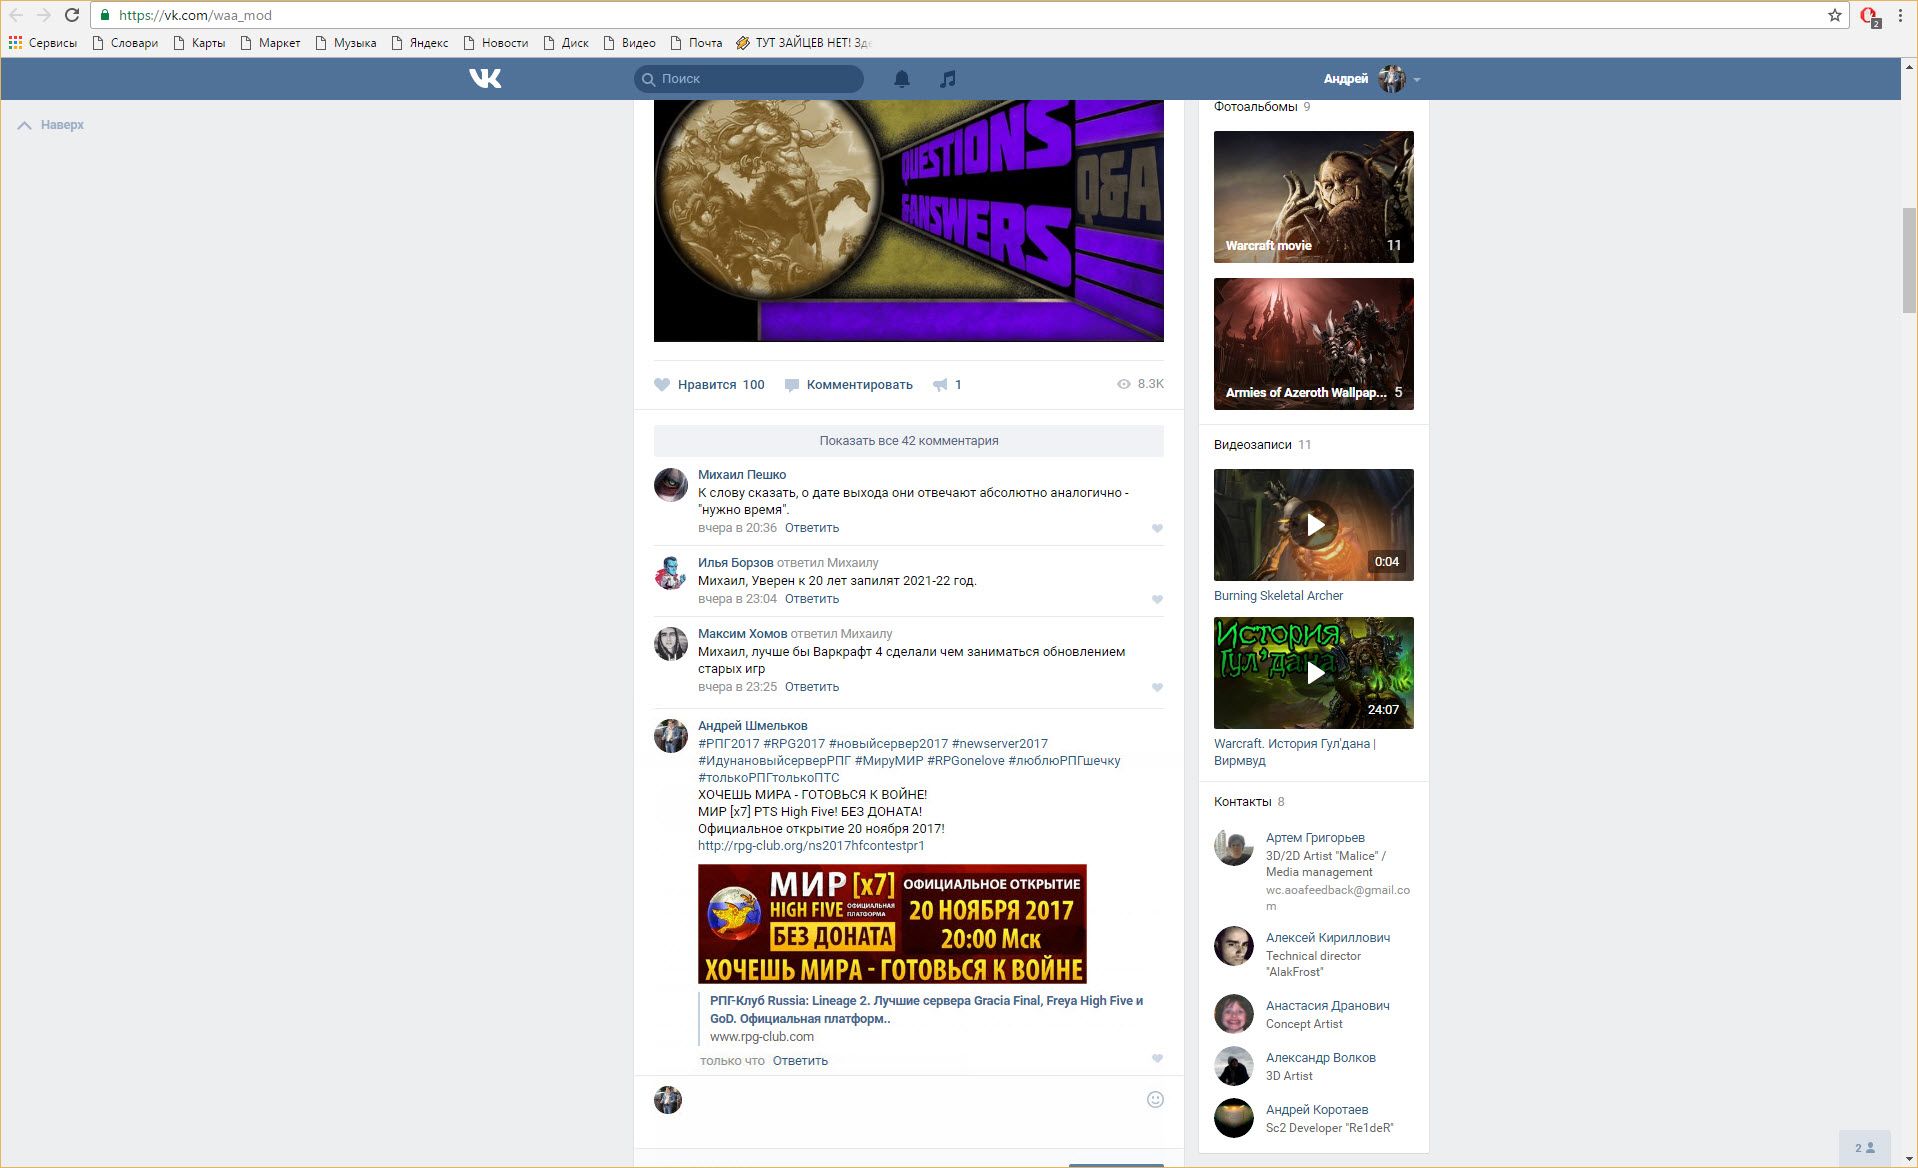Screen dimensions: 1918x1168
Task: Click the VK logo home icon
Action: 485,78
